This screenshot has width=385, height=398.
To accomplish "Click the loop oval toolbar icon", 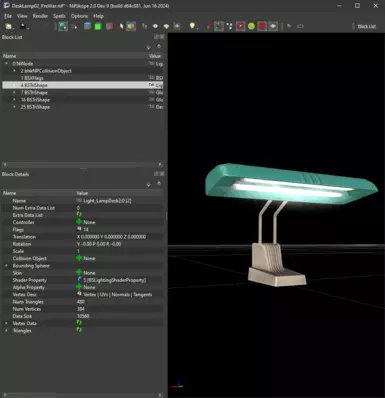I will pyautogui.click(x=300, y=26).
